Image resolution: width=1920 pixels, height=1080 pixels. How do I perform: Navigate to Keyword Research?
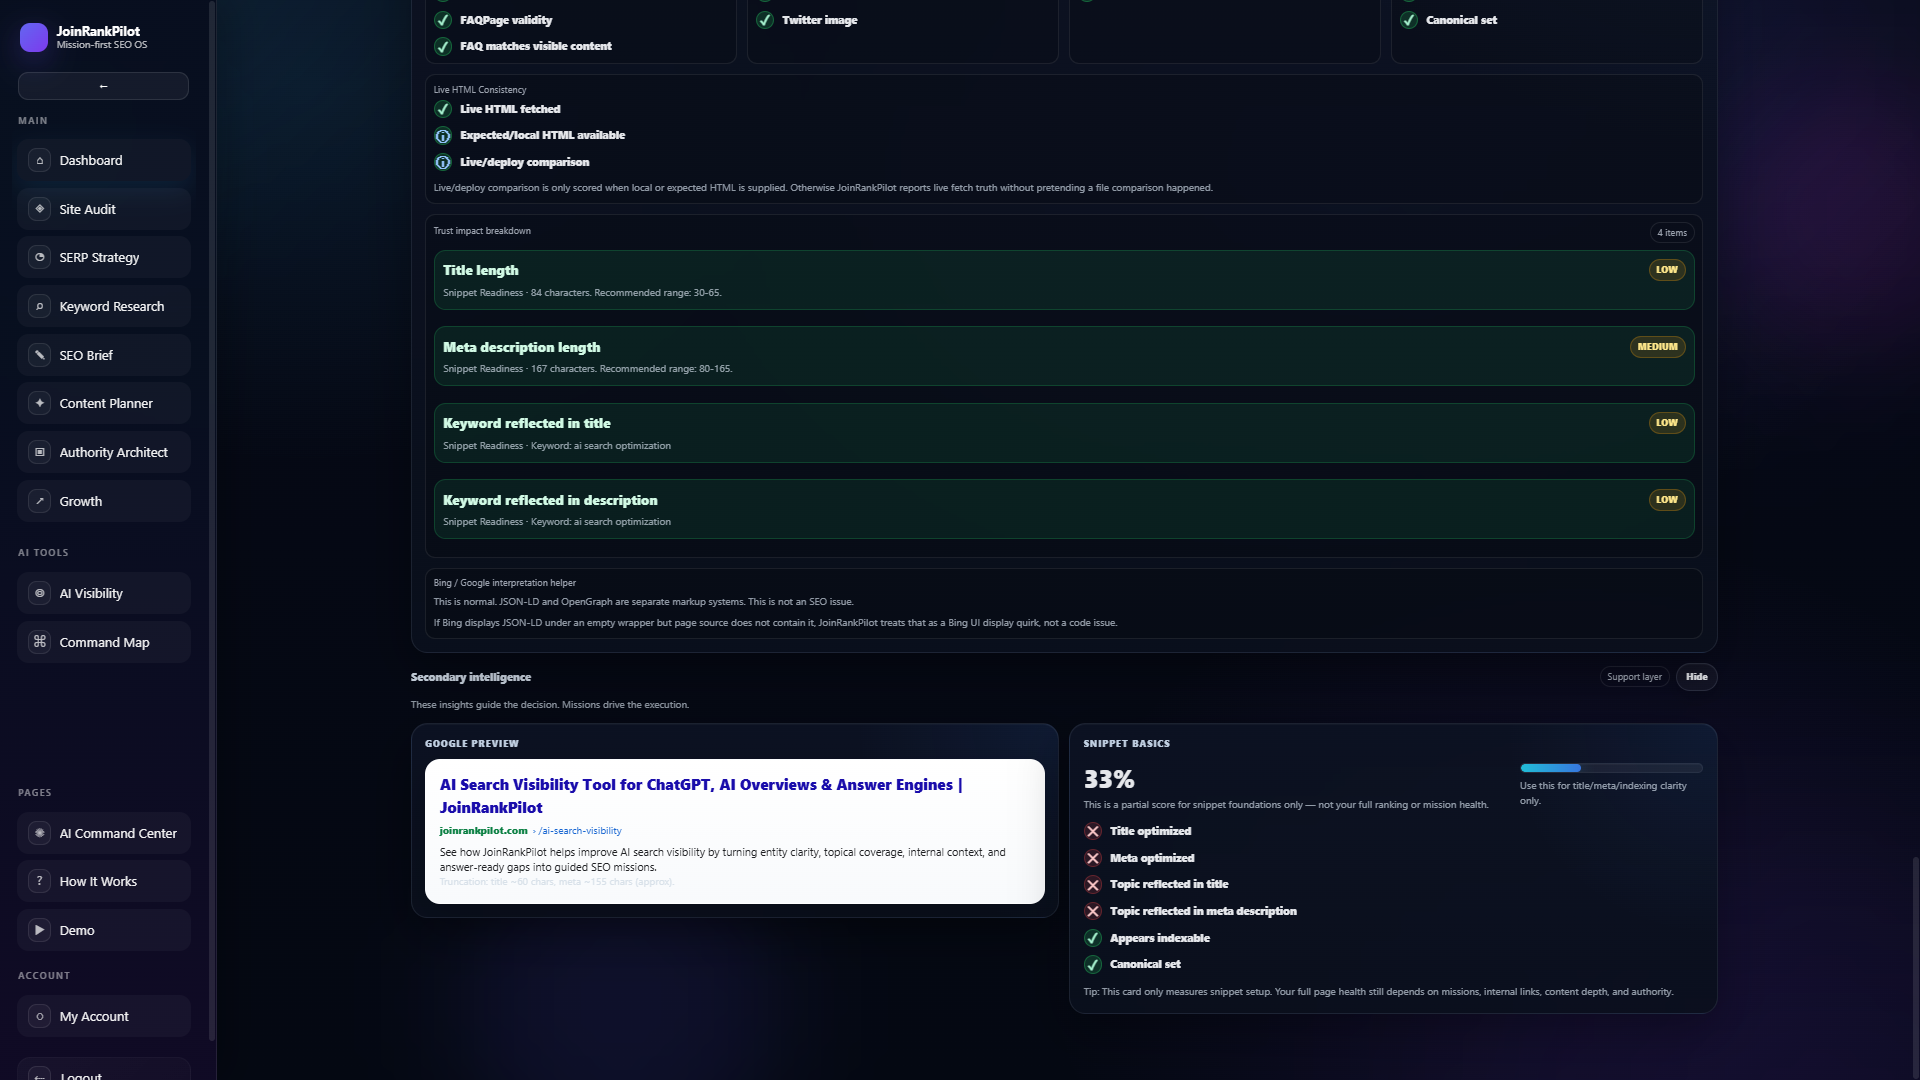pyautogui.click(x=104, y=306)
